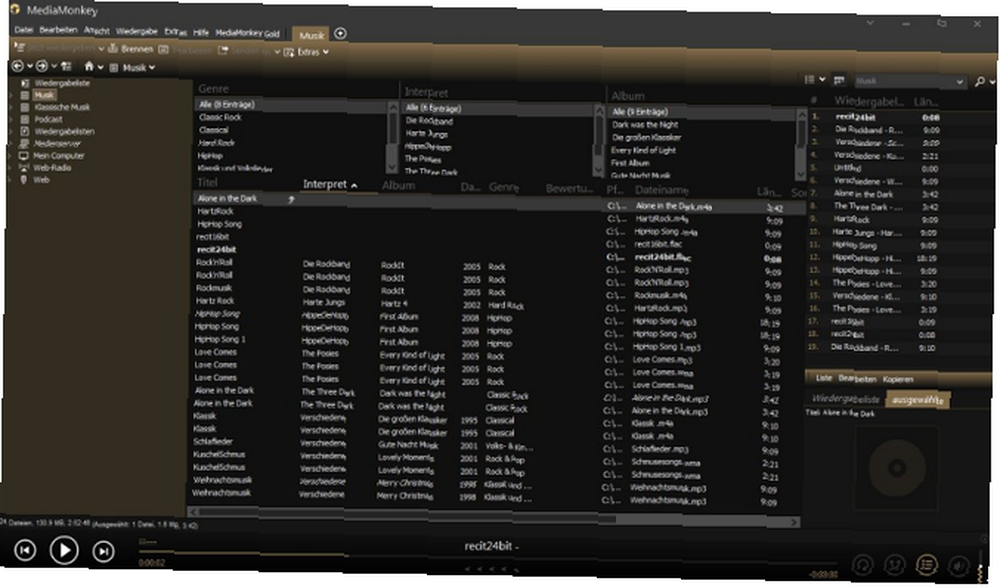This screenshot has height=587, width=1000.
Task: Select Klassische Musik in the media tree
Action: click(62, 107)
